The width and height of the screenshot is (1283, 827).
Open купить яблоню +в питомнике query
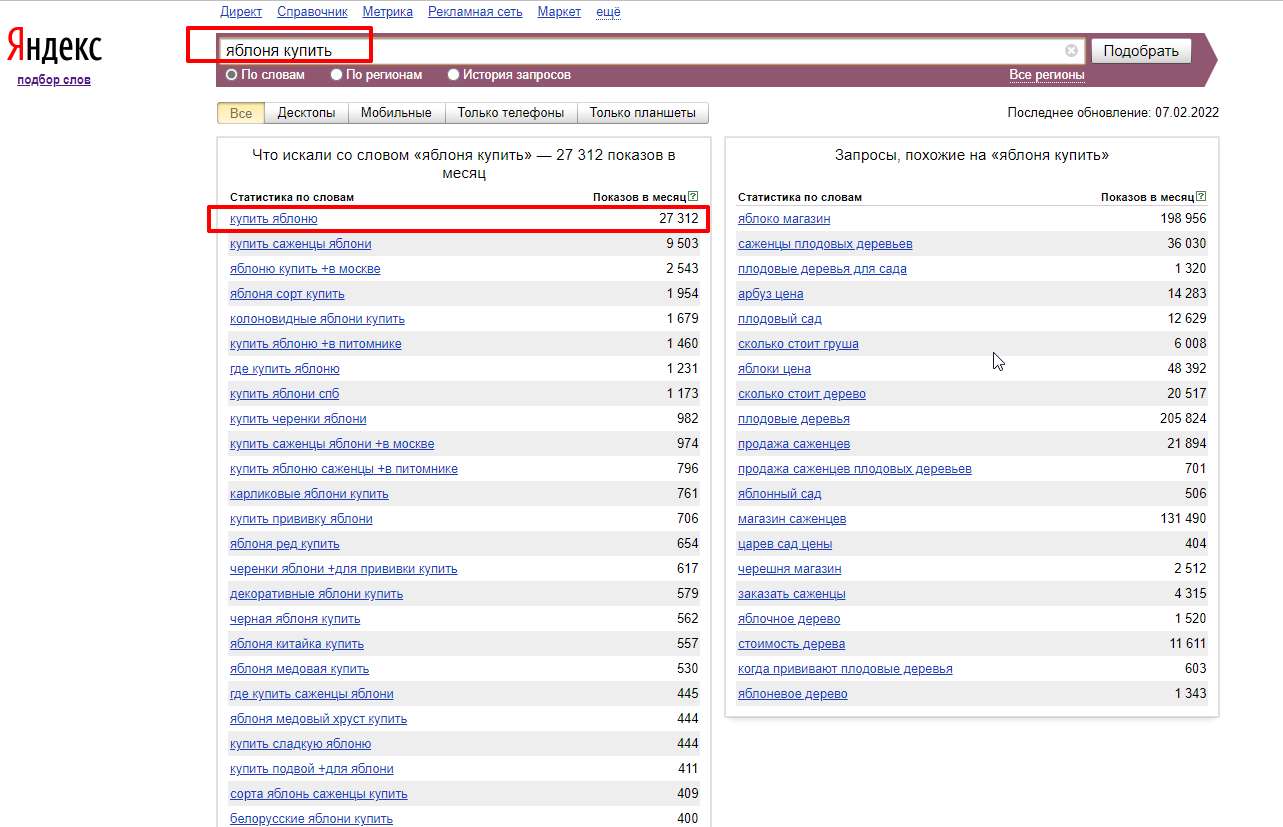pyautogui.click(x=316, y=344)
